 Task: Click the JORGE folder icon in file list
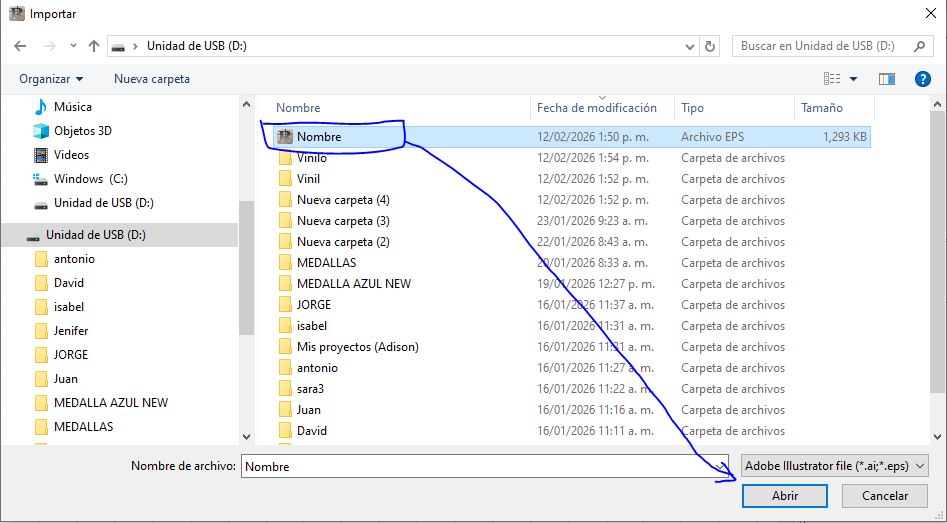pyautogui.click(x=285, y=305)
